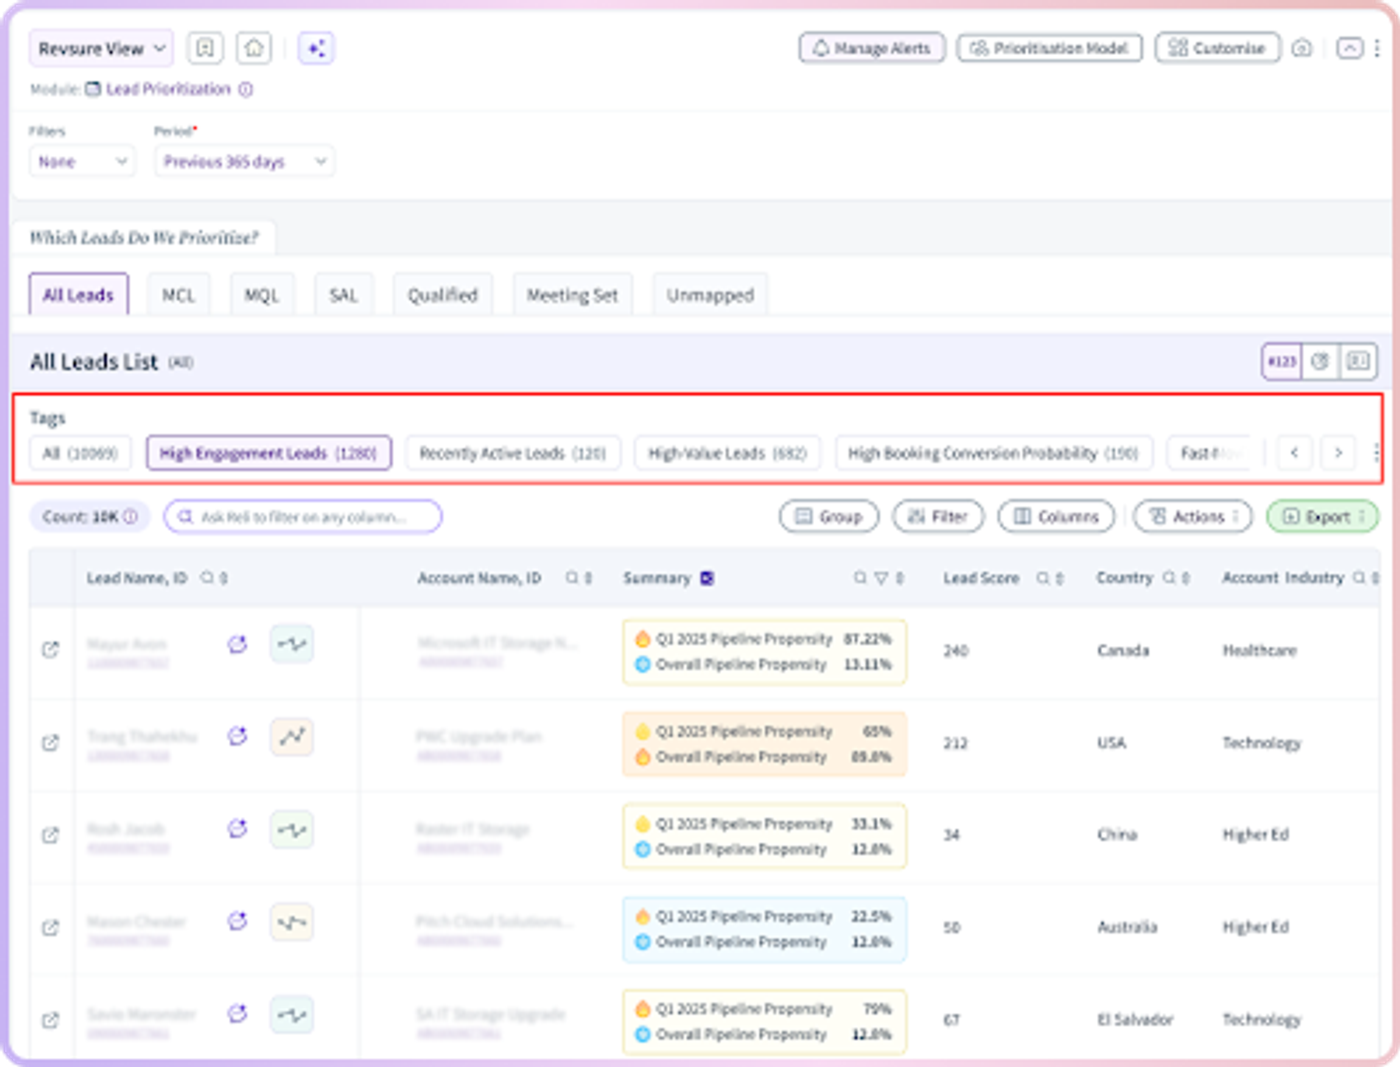Click the Group button
This screenshot has height=1067, width=1400.
point(829,517)
